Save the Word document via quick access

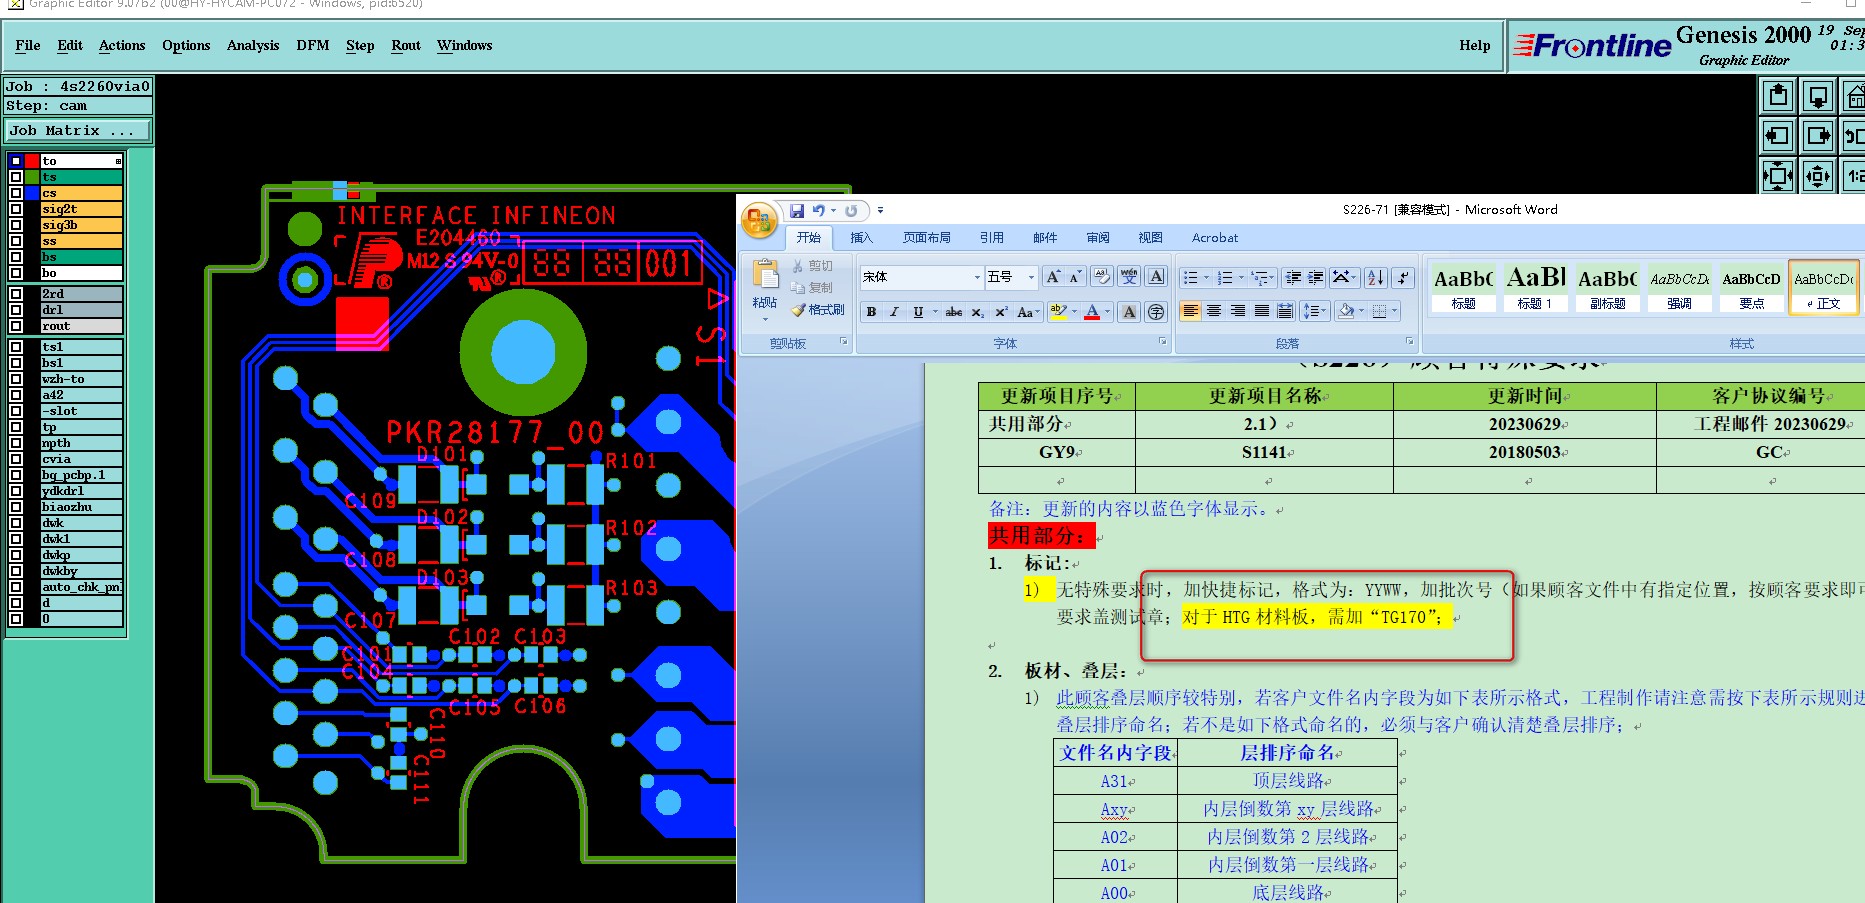click(x=797, y=211)
